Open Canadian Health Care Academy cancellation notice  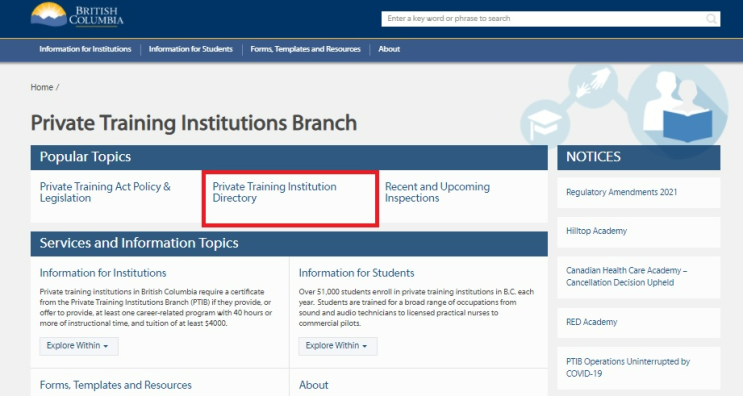(x=626, y=277)
